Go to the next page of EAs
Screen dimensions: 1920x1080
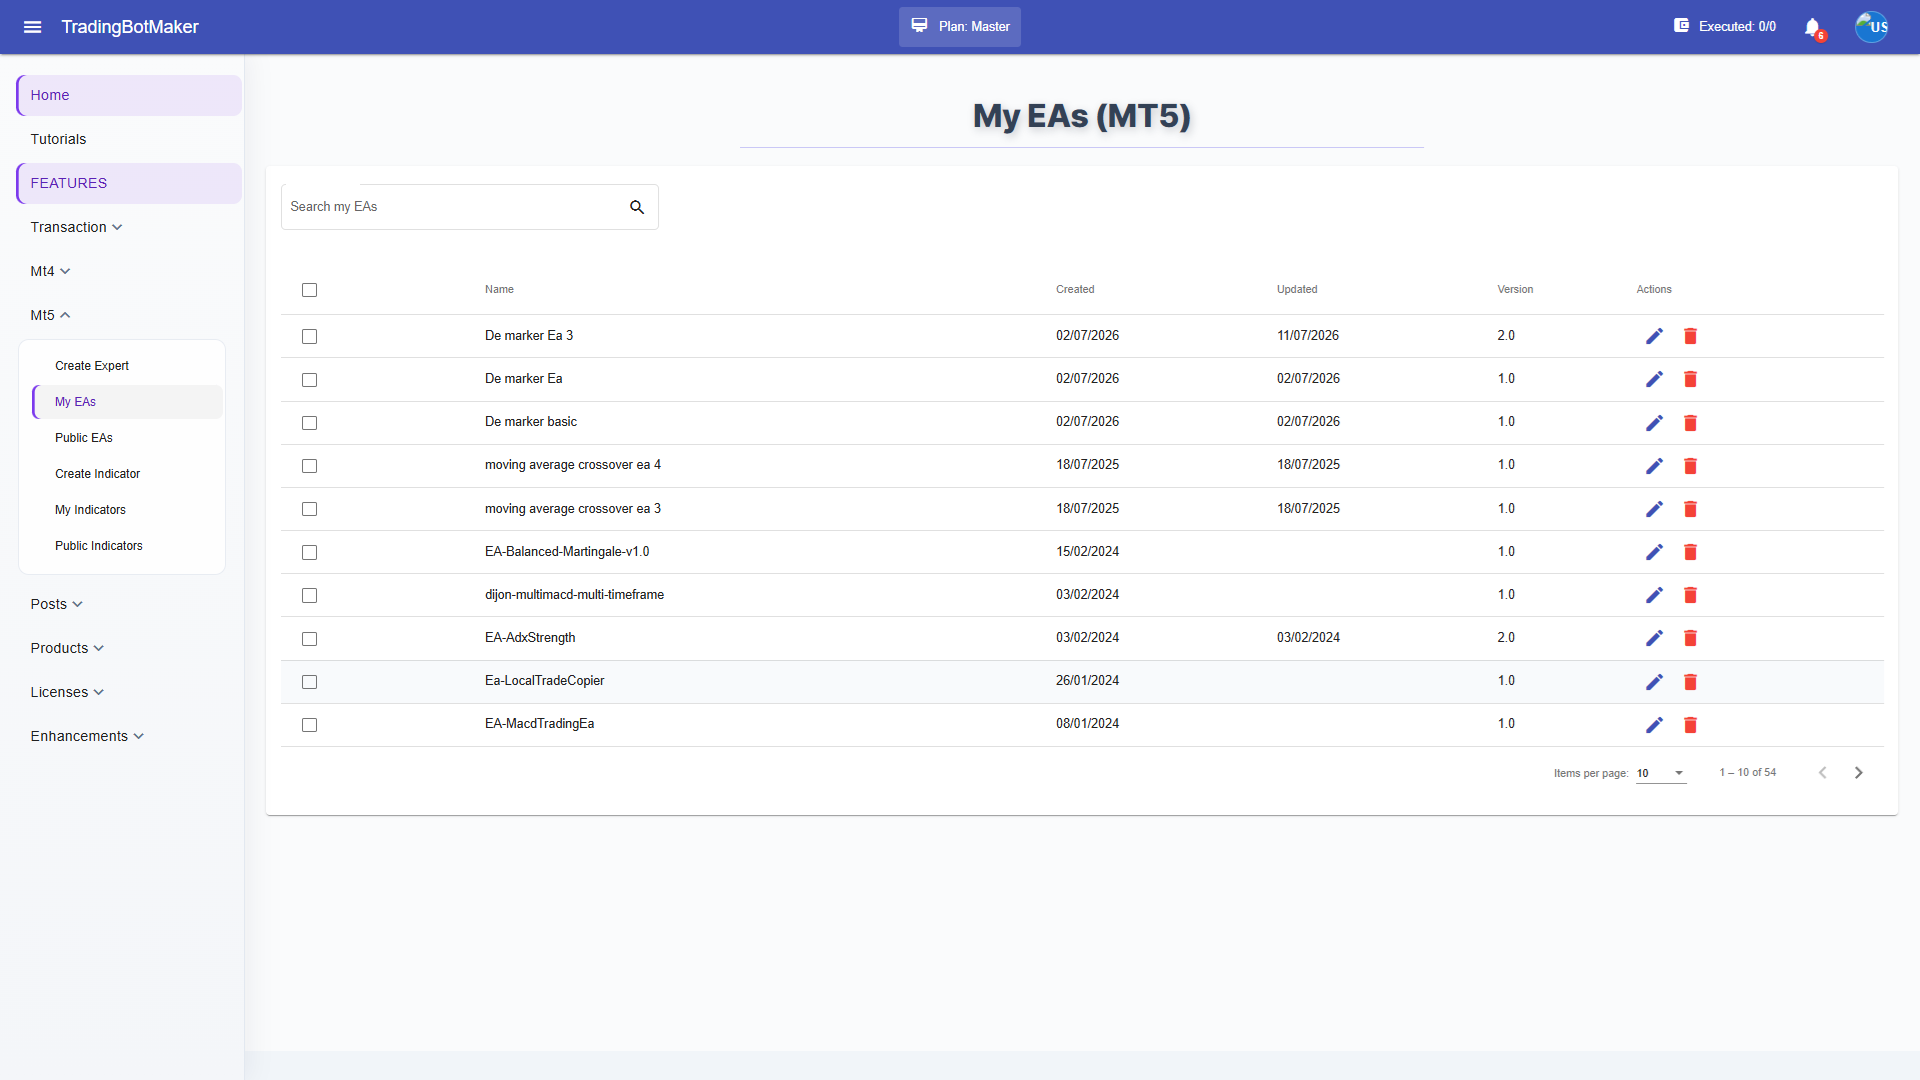click(1858, 773)
